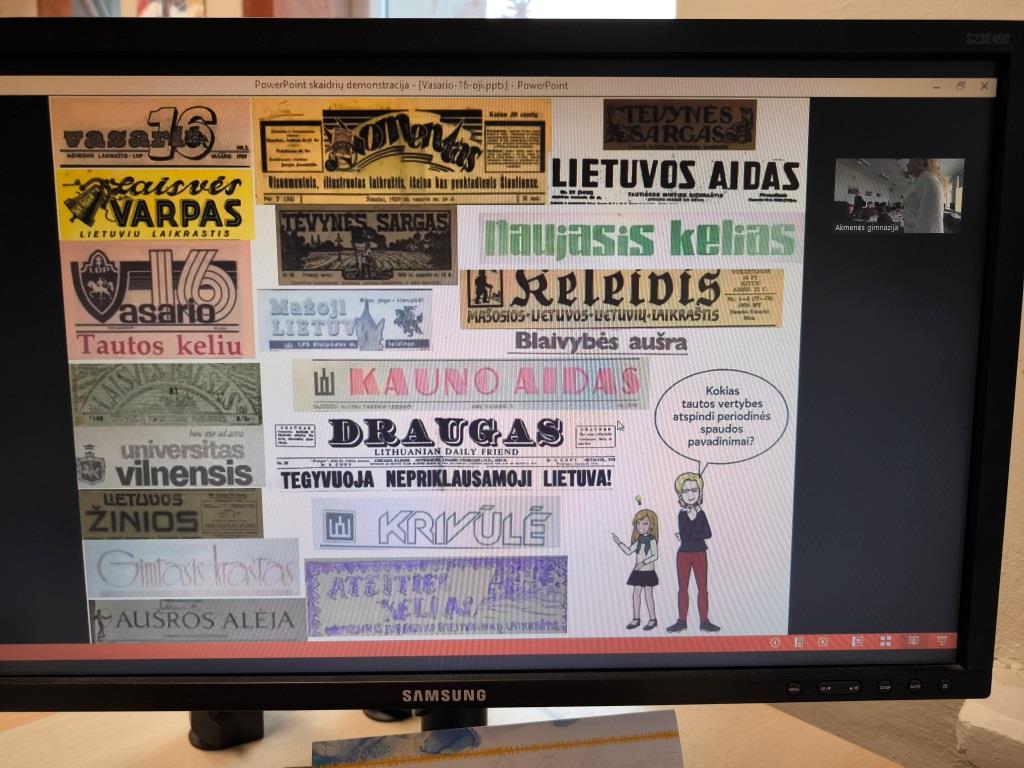1024x768 pixels.
Task: Click the Tėvynės Sargas illustrated header under Momentas
Action: click(367, 245)
